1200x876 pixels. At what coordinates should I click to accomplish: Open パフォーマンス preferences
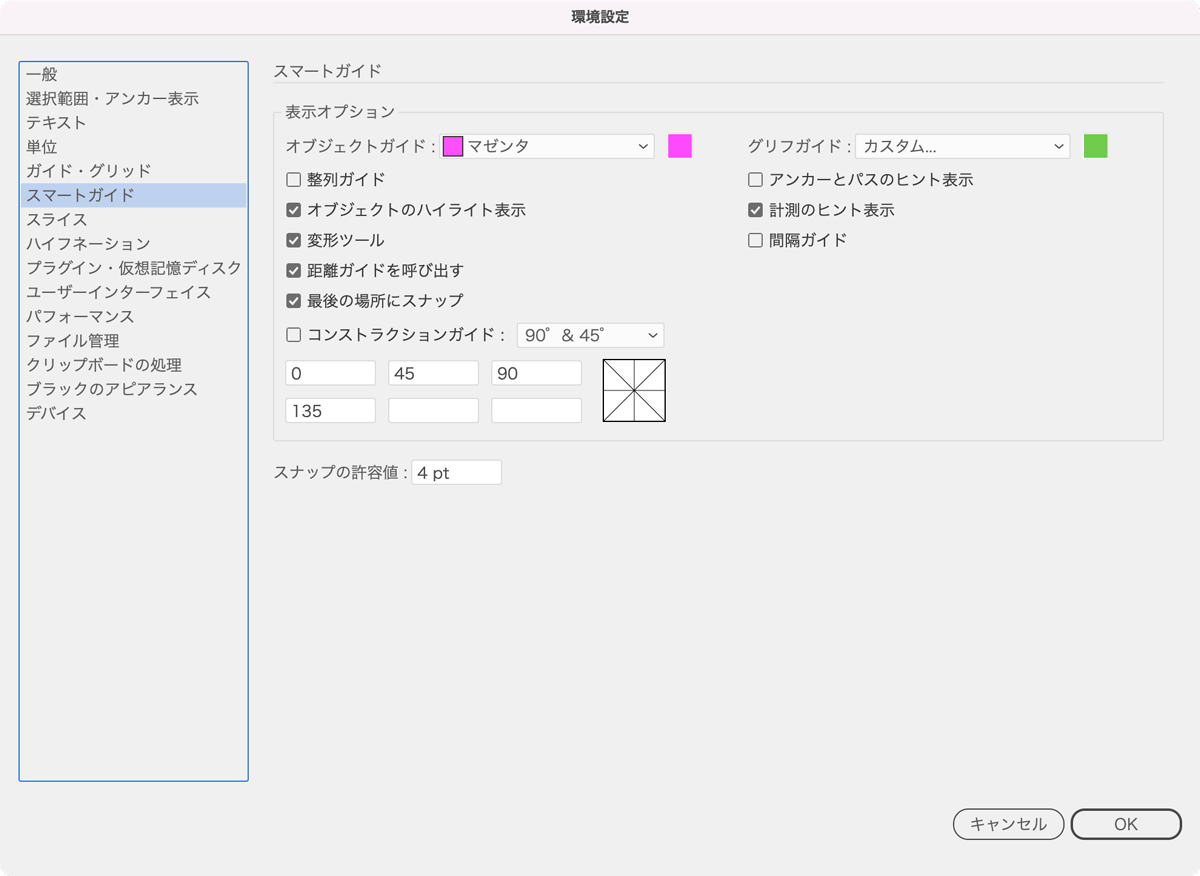(x=133, y=316)
